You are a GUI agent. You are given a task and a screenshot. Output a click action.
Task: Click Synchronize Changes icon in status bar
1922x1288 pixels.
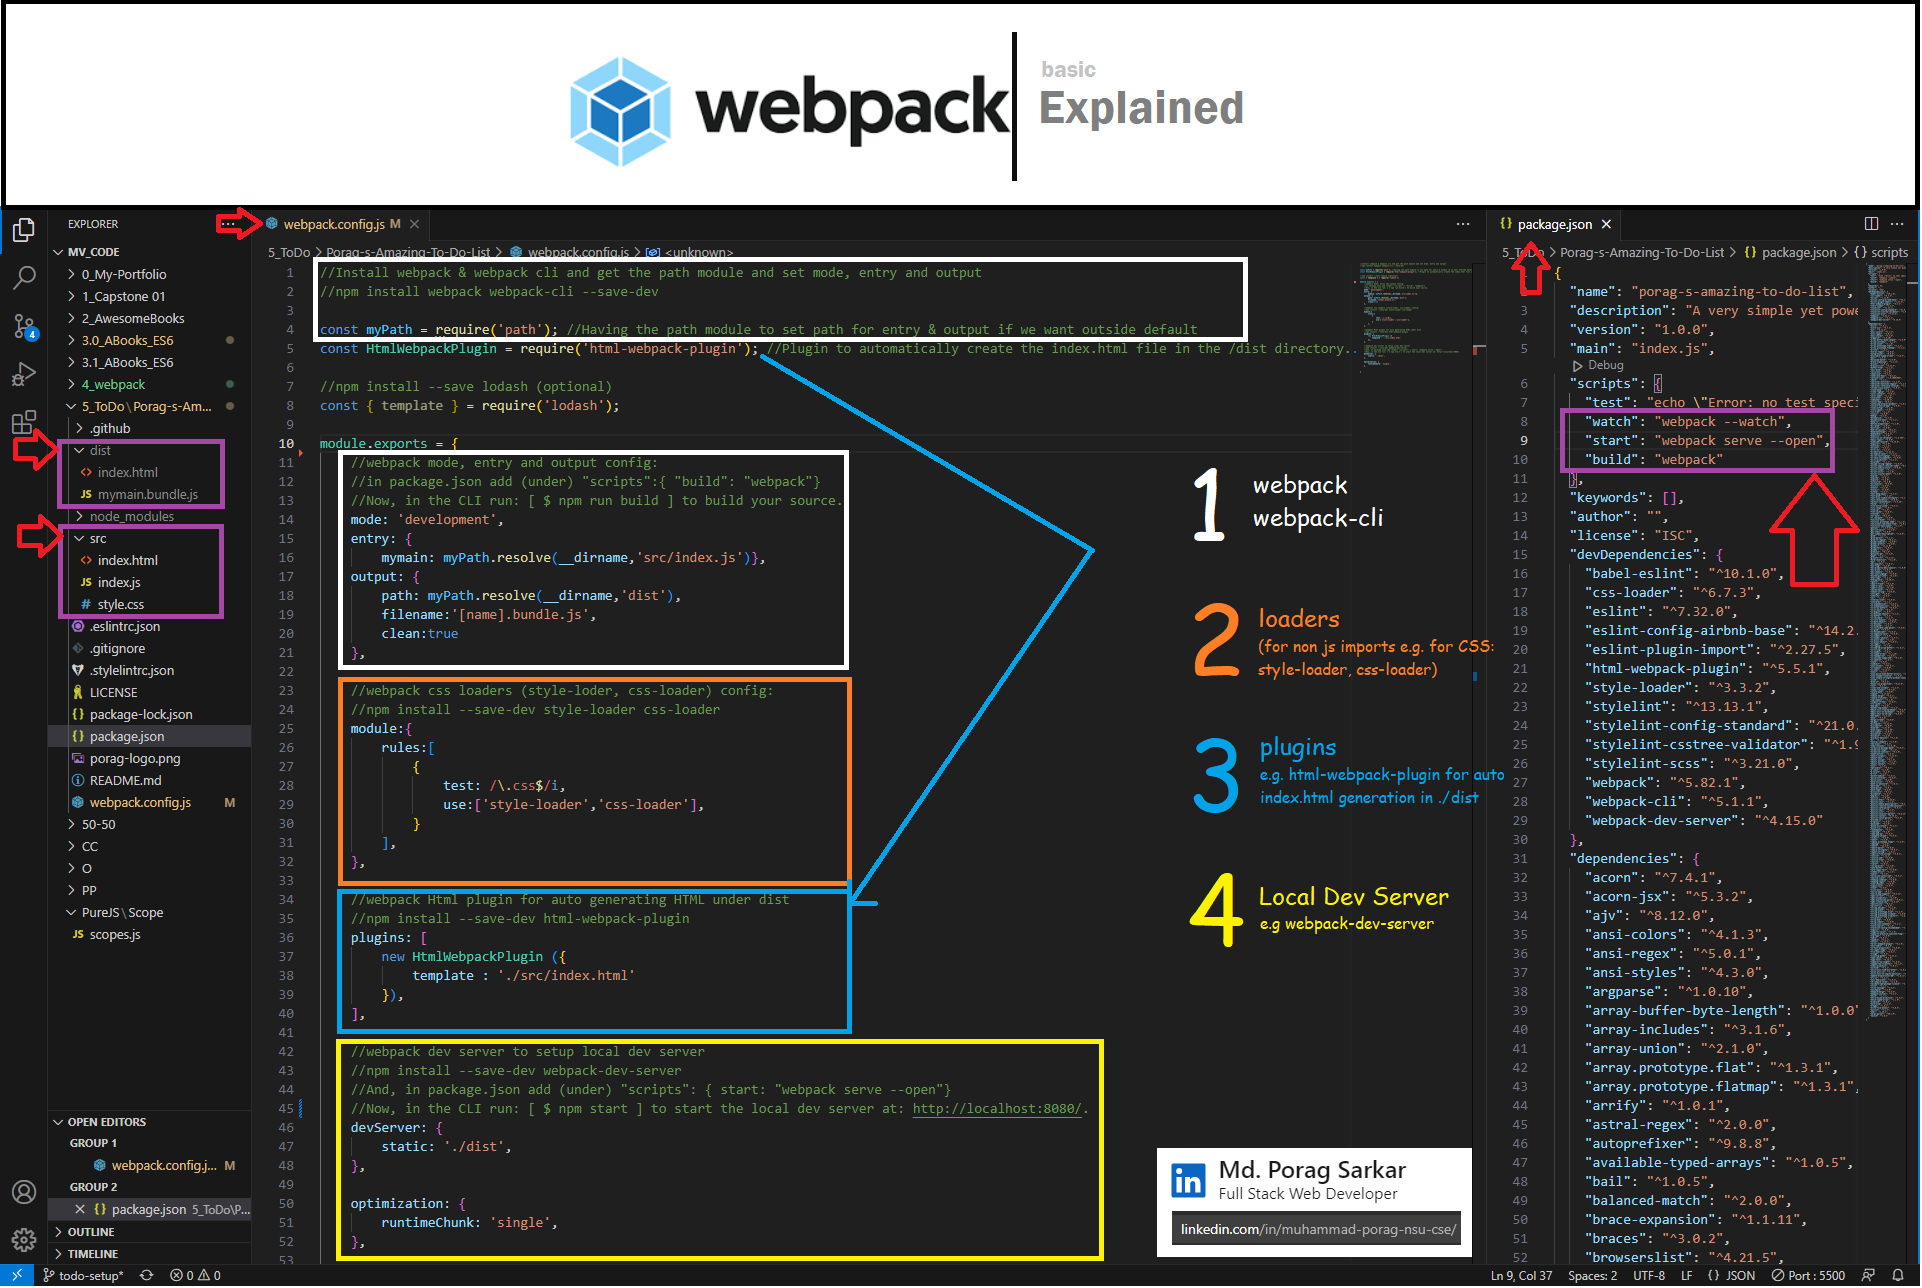point(147,1275)
